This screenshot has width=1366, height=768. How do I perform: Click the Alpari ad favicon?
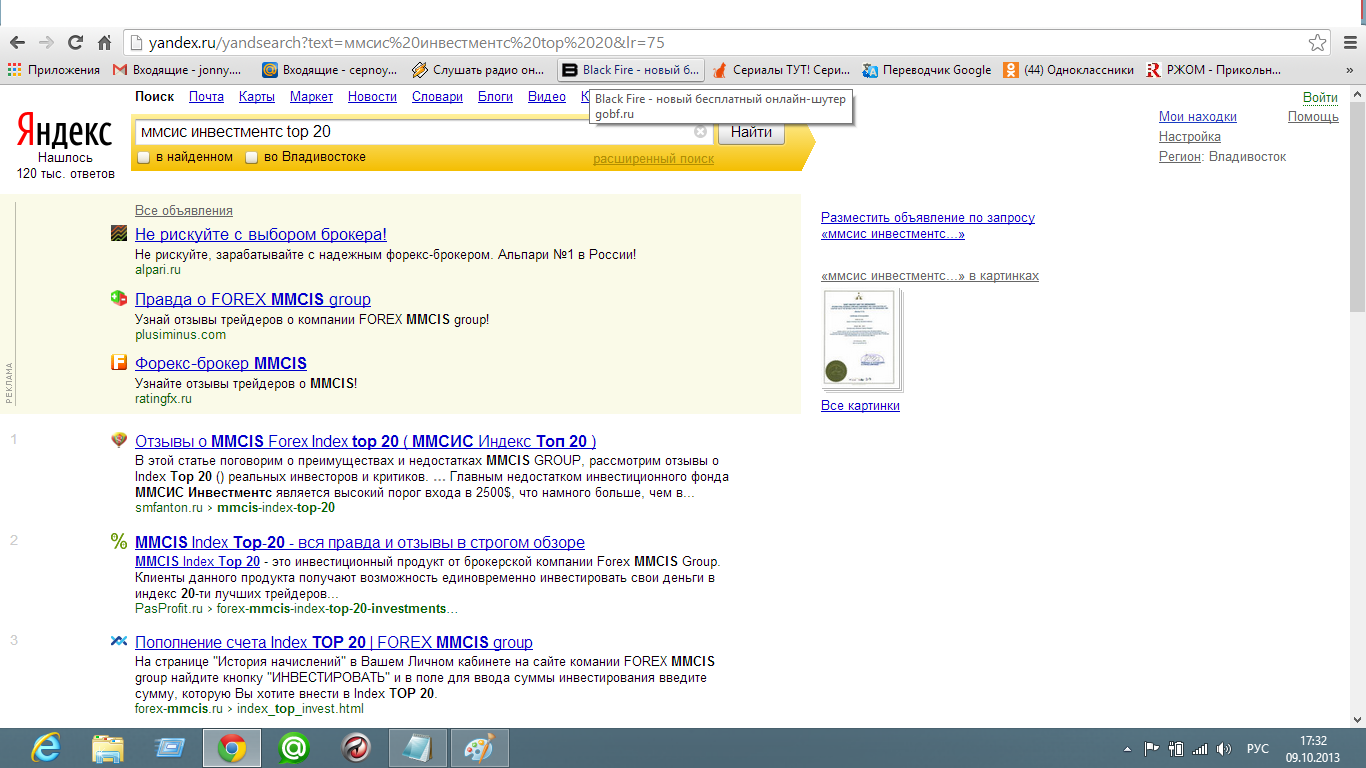click(x=119, y=234)
